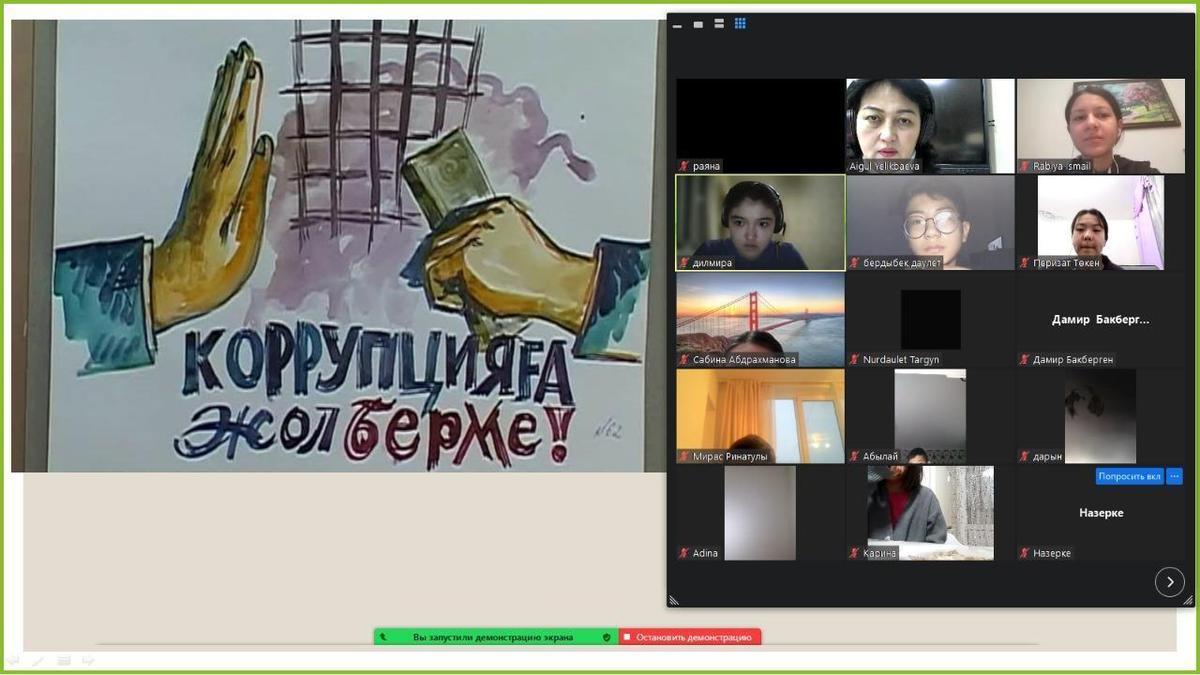
Task: Open the three-dots menu for Назерке
Action: [1175, 476]
